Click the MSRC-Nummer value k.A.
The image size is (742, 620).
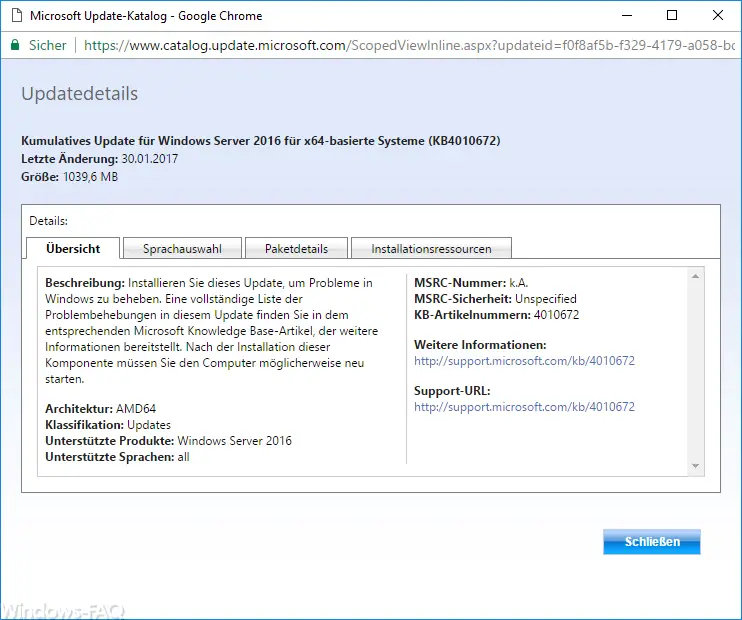coord(519,283)
